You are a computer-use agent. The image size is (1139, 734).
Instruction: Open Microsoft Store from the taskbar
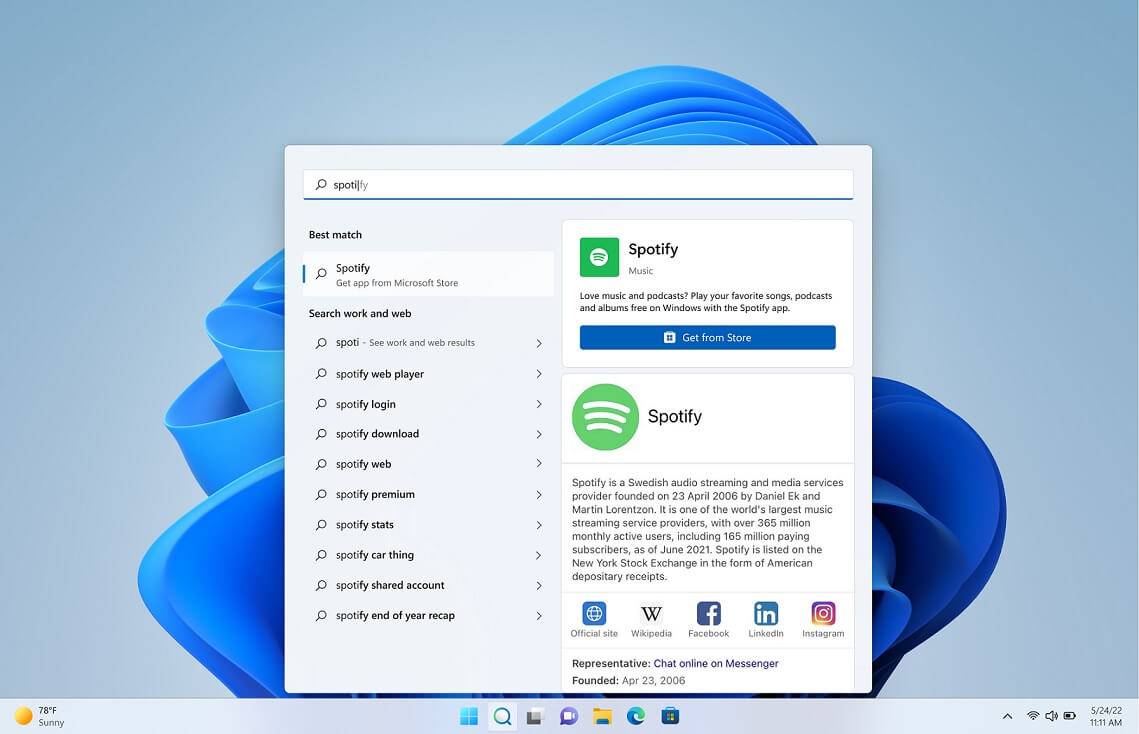669,716
